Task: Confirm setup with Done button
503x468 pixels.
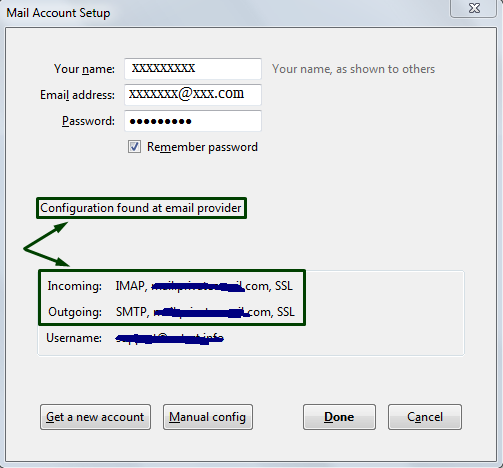Action: [339, 417]
